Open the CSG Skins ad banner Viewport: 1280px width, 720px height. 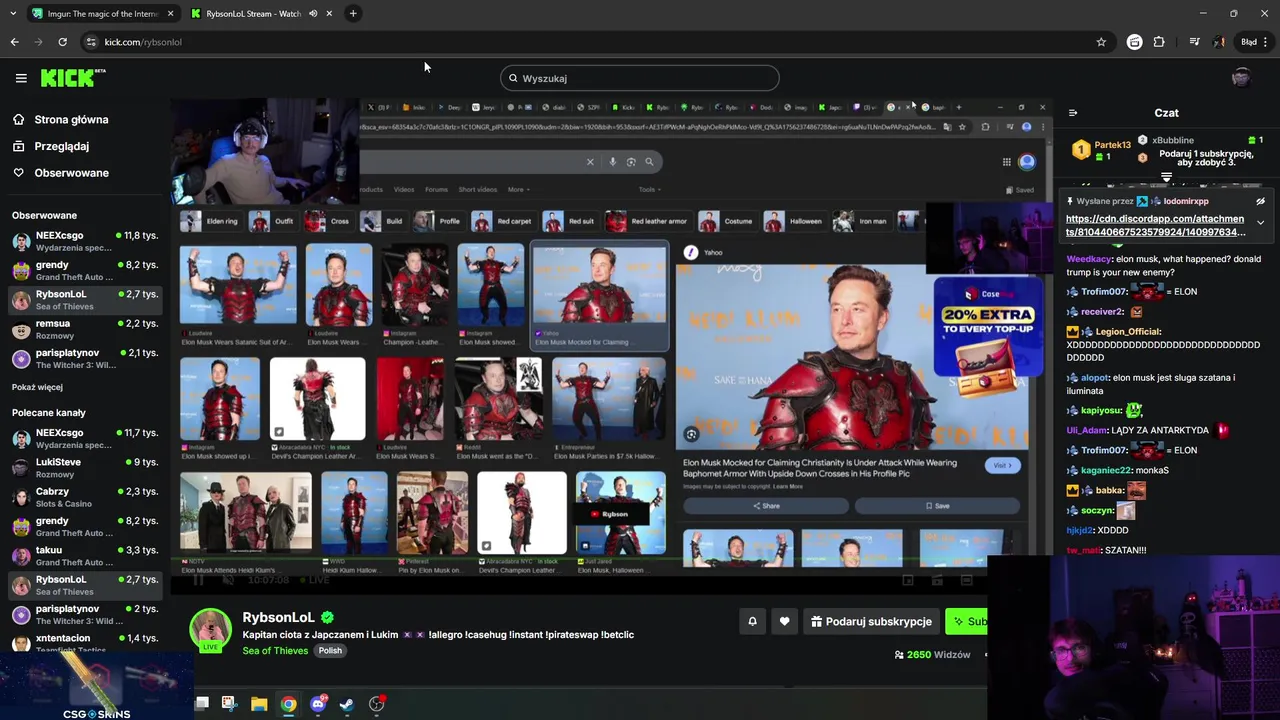click(96, 685)
